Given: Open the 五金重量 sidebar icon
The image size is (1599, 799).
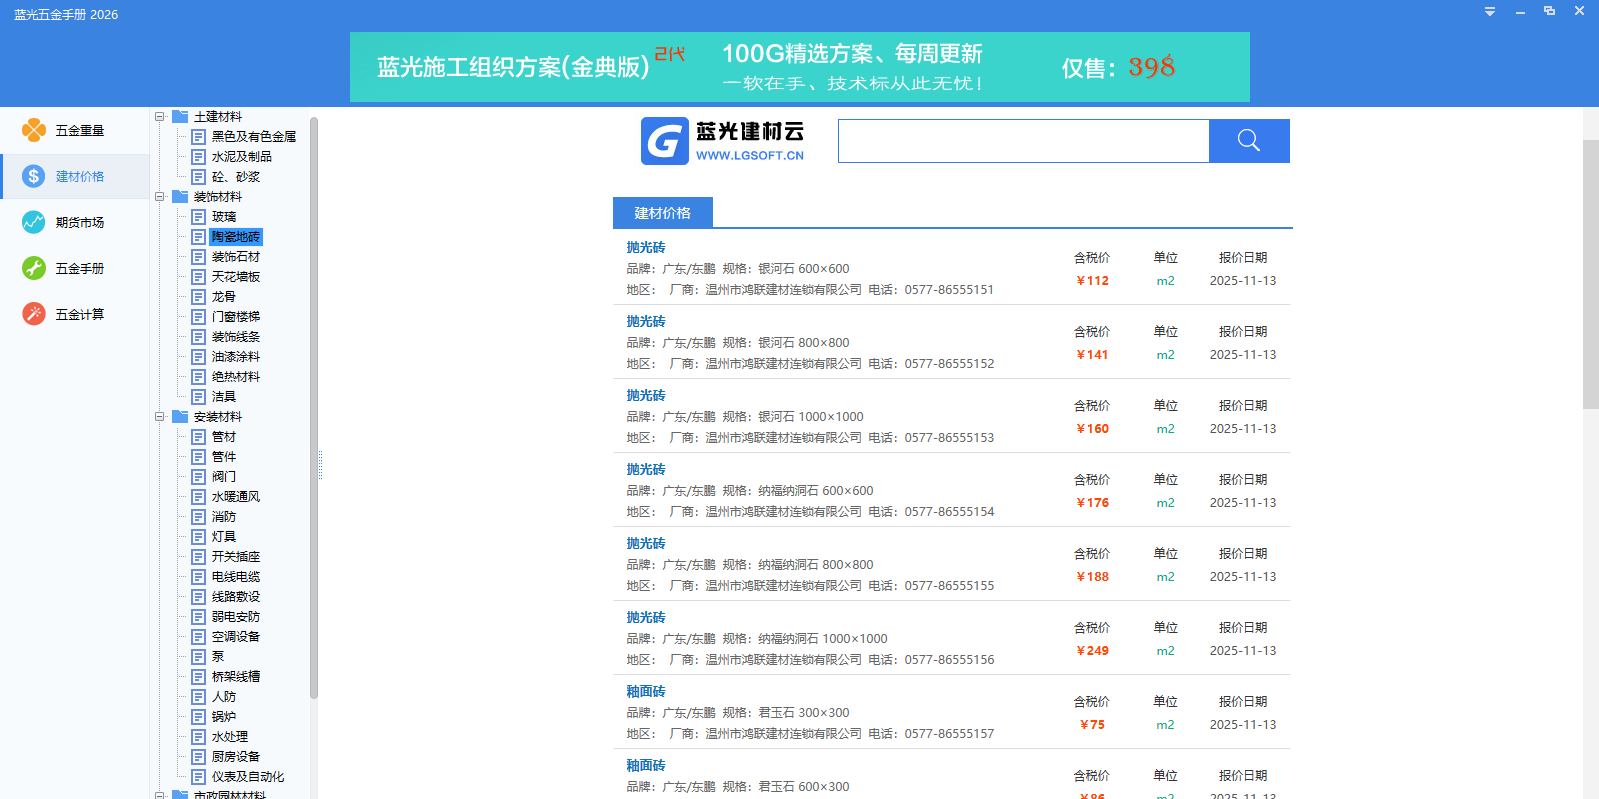Looking at the screenshot, I should [34, 130].
